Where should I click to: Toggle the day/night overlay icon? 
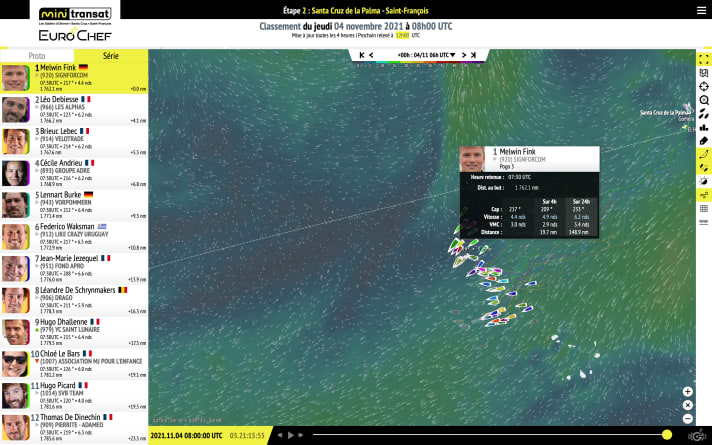tap(704, 181)
